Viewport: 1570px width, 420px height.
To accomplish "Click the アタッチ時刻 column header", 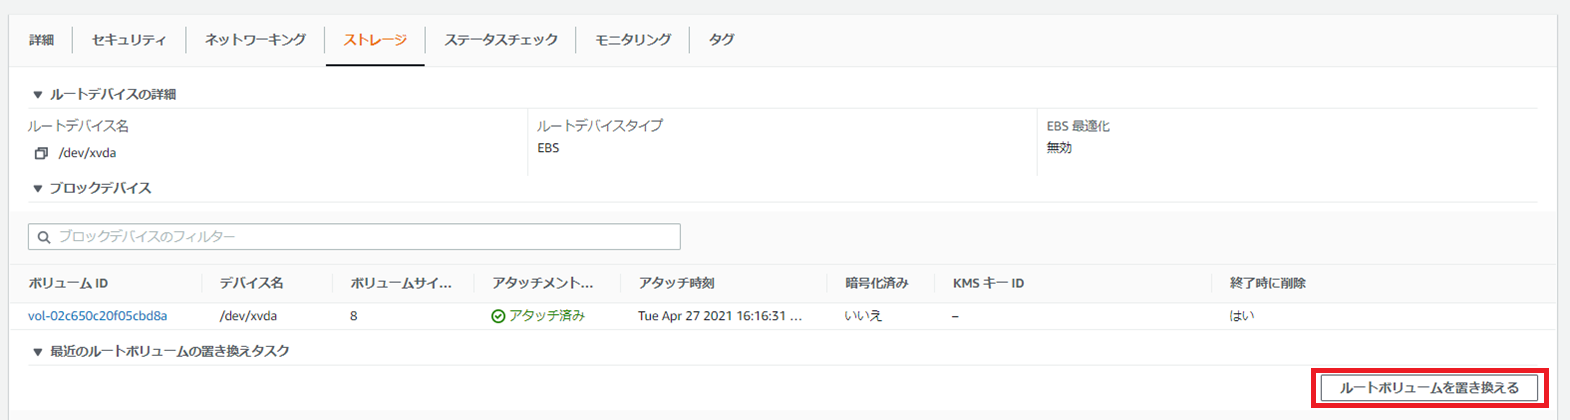I will tap(676, 283).
